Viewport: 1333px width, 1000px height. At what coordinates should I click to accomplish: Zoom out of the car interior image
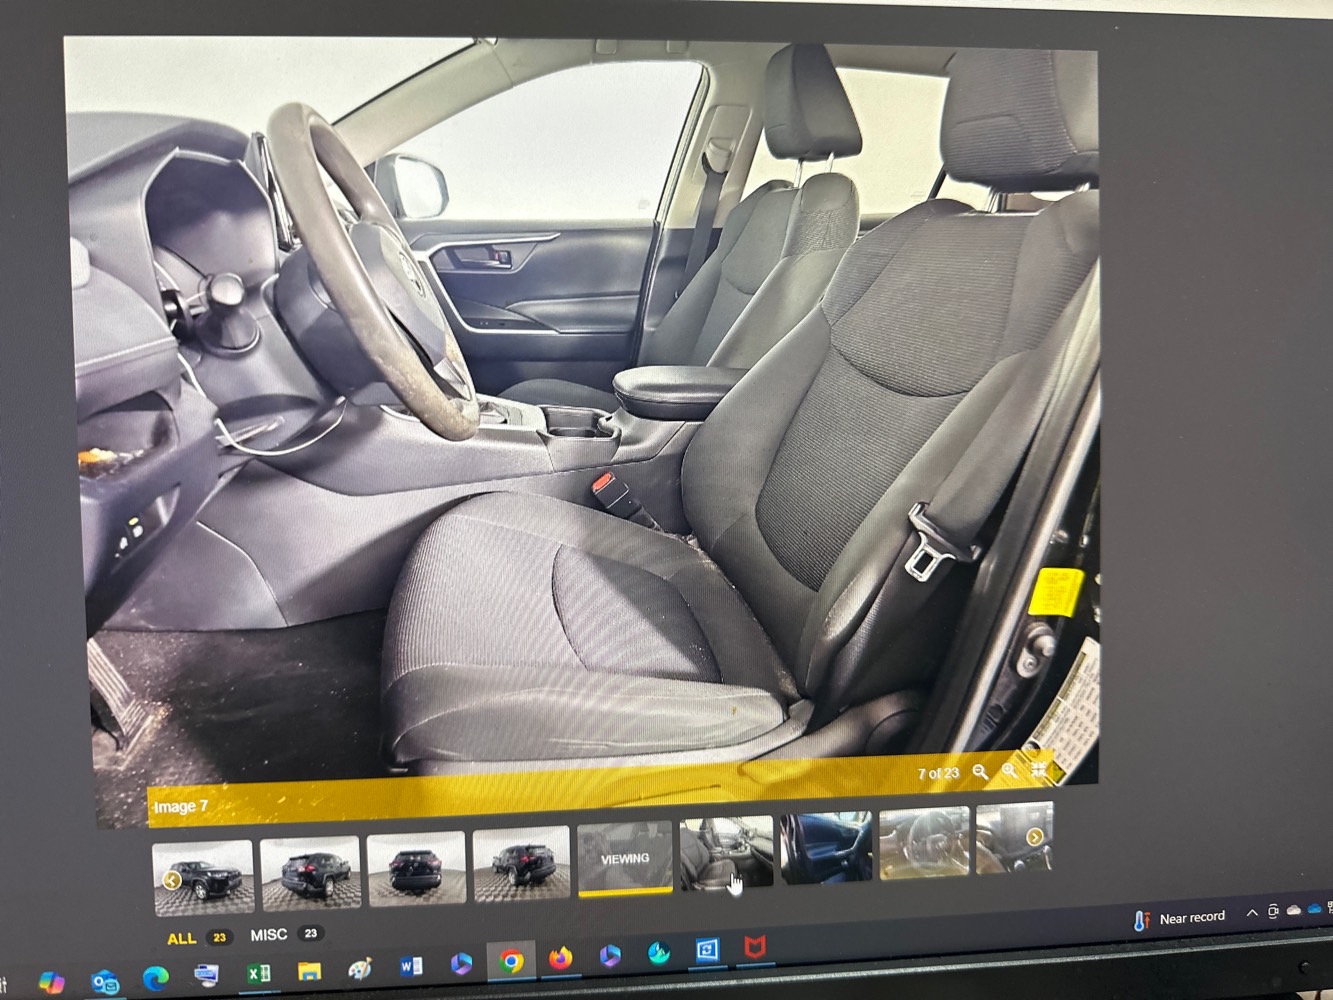click(980, 772)
